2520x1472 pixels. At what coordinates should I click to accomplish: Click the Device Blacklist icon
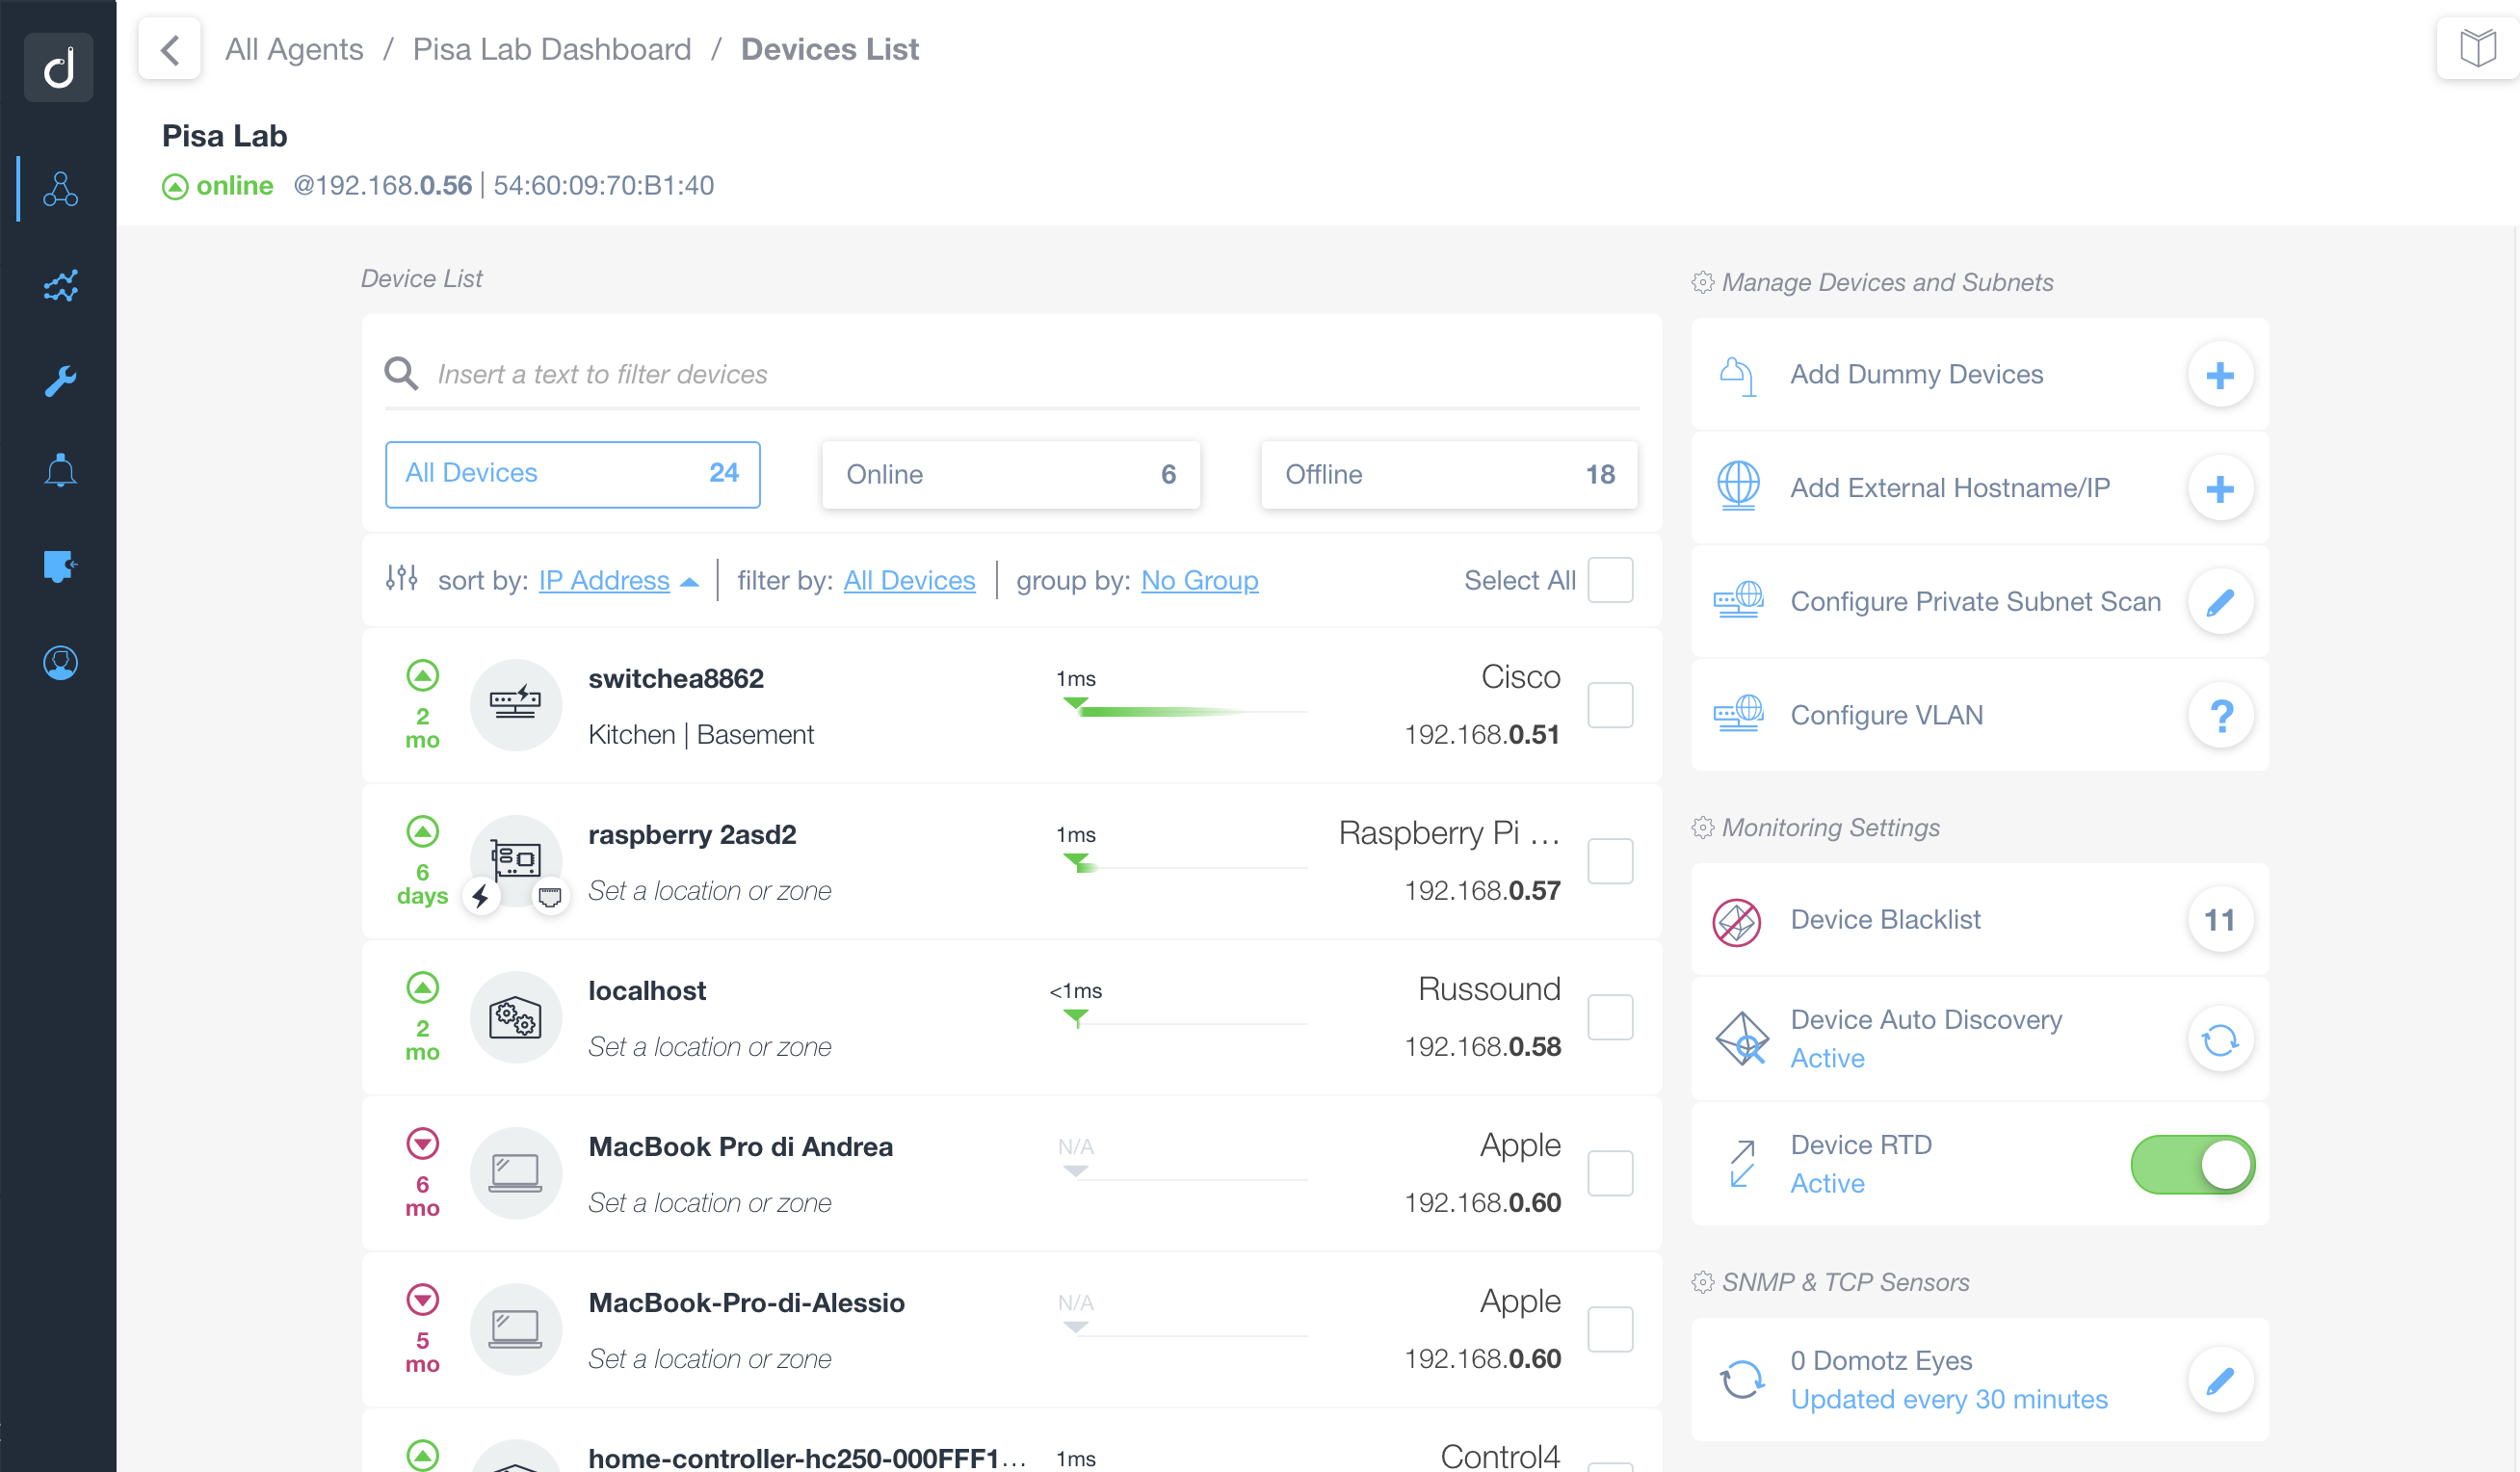pos(1739,918)
